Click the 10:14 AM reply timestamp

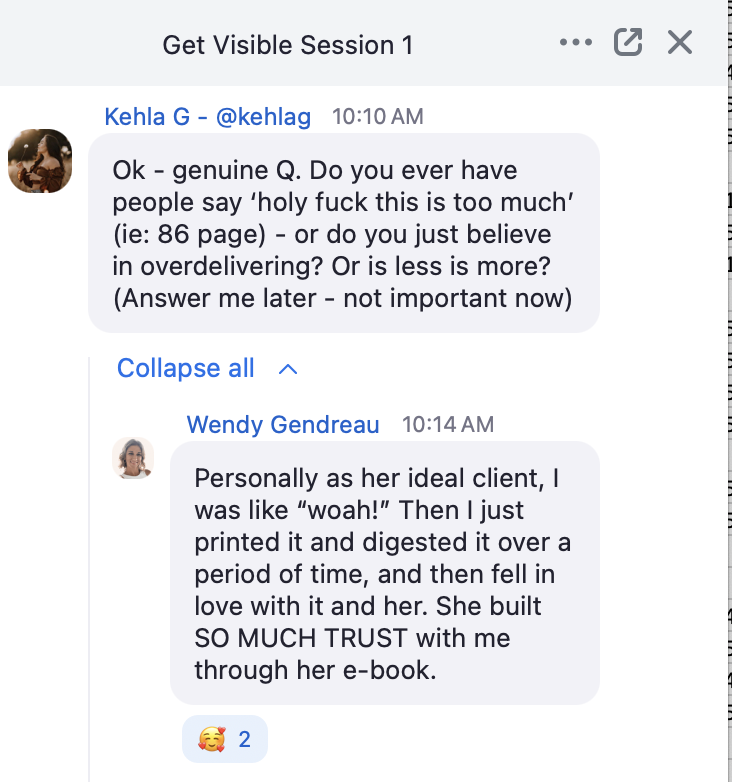pos(448,424)
